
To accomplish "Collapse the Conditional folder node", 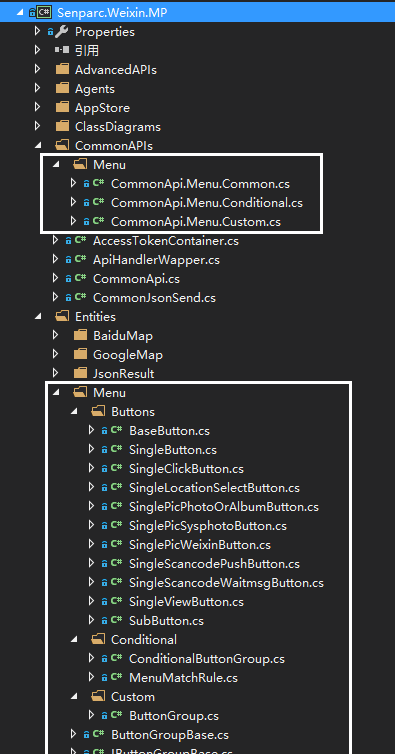I will 75,640.
